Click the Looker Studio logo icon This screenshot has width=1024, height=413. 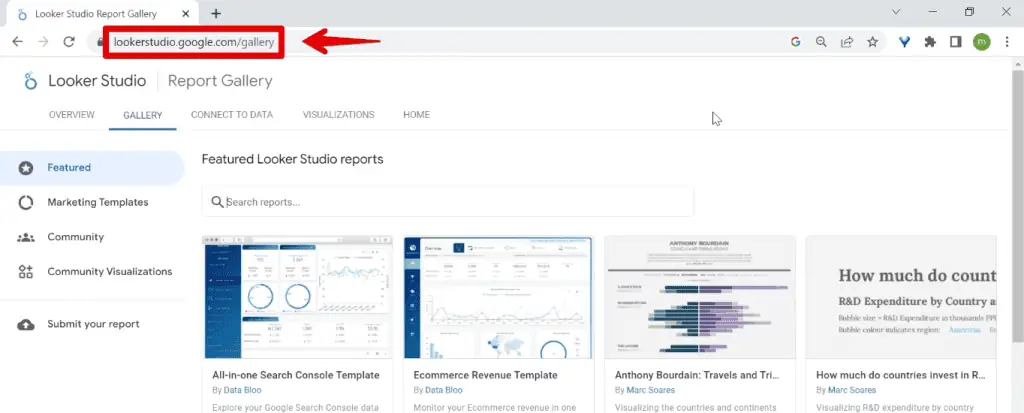tap(31, 81)
